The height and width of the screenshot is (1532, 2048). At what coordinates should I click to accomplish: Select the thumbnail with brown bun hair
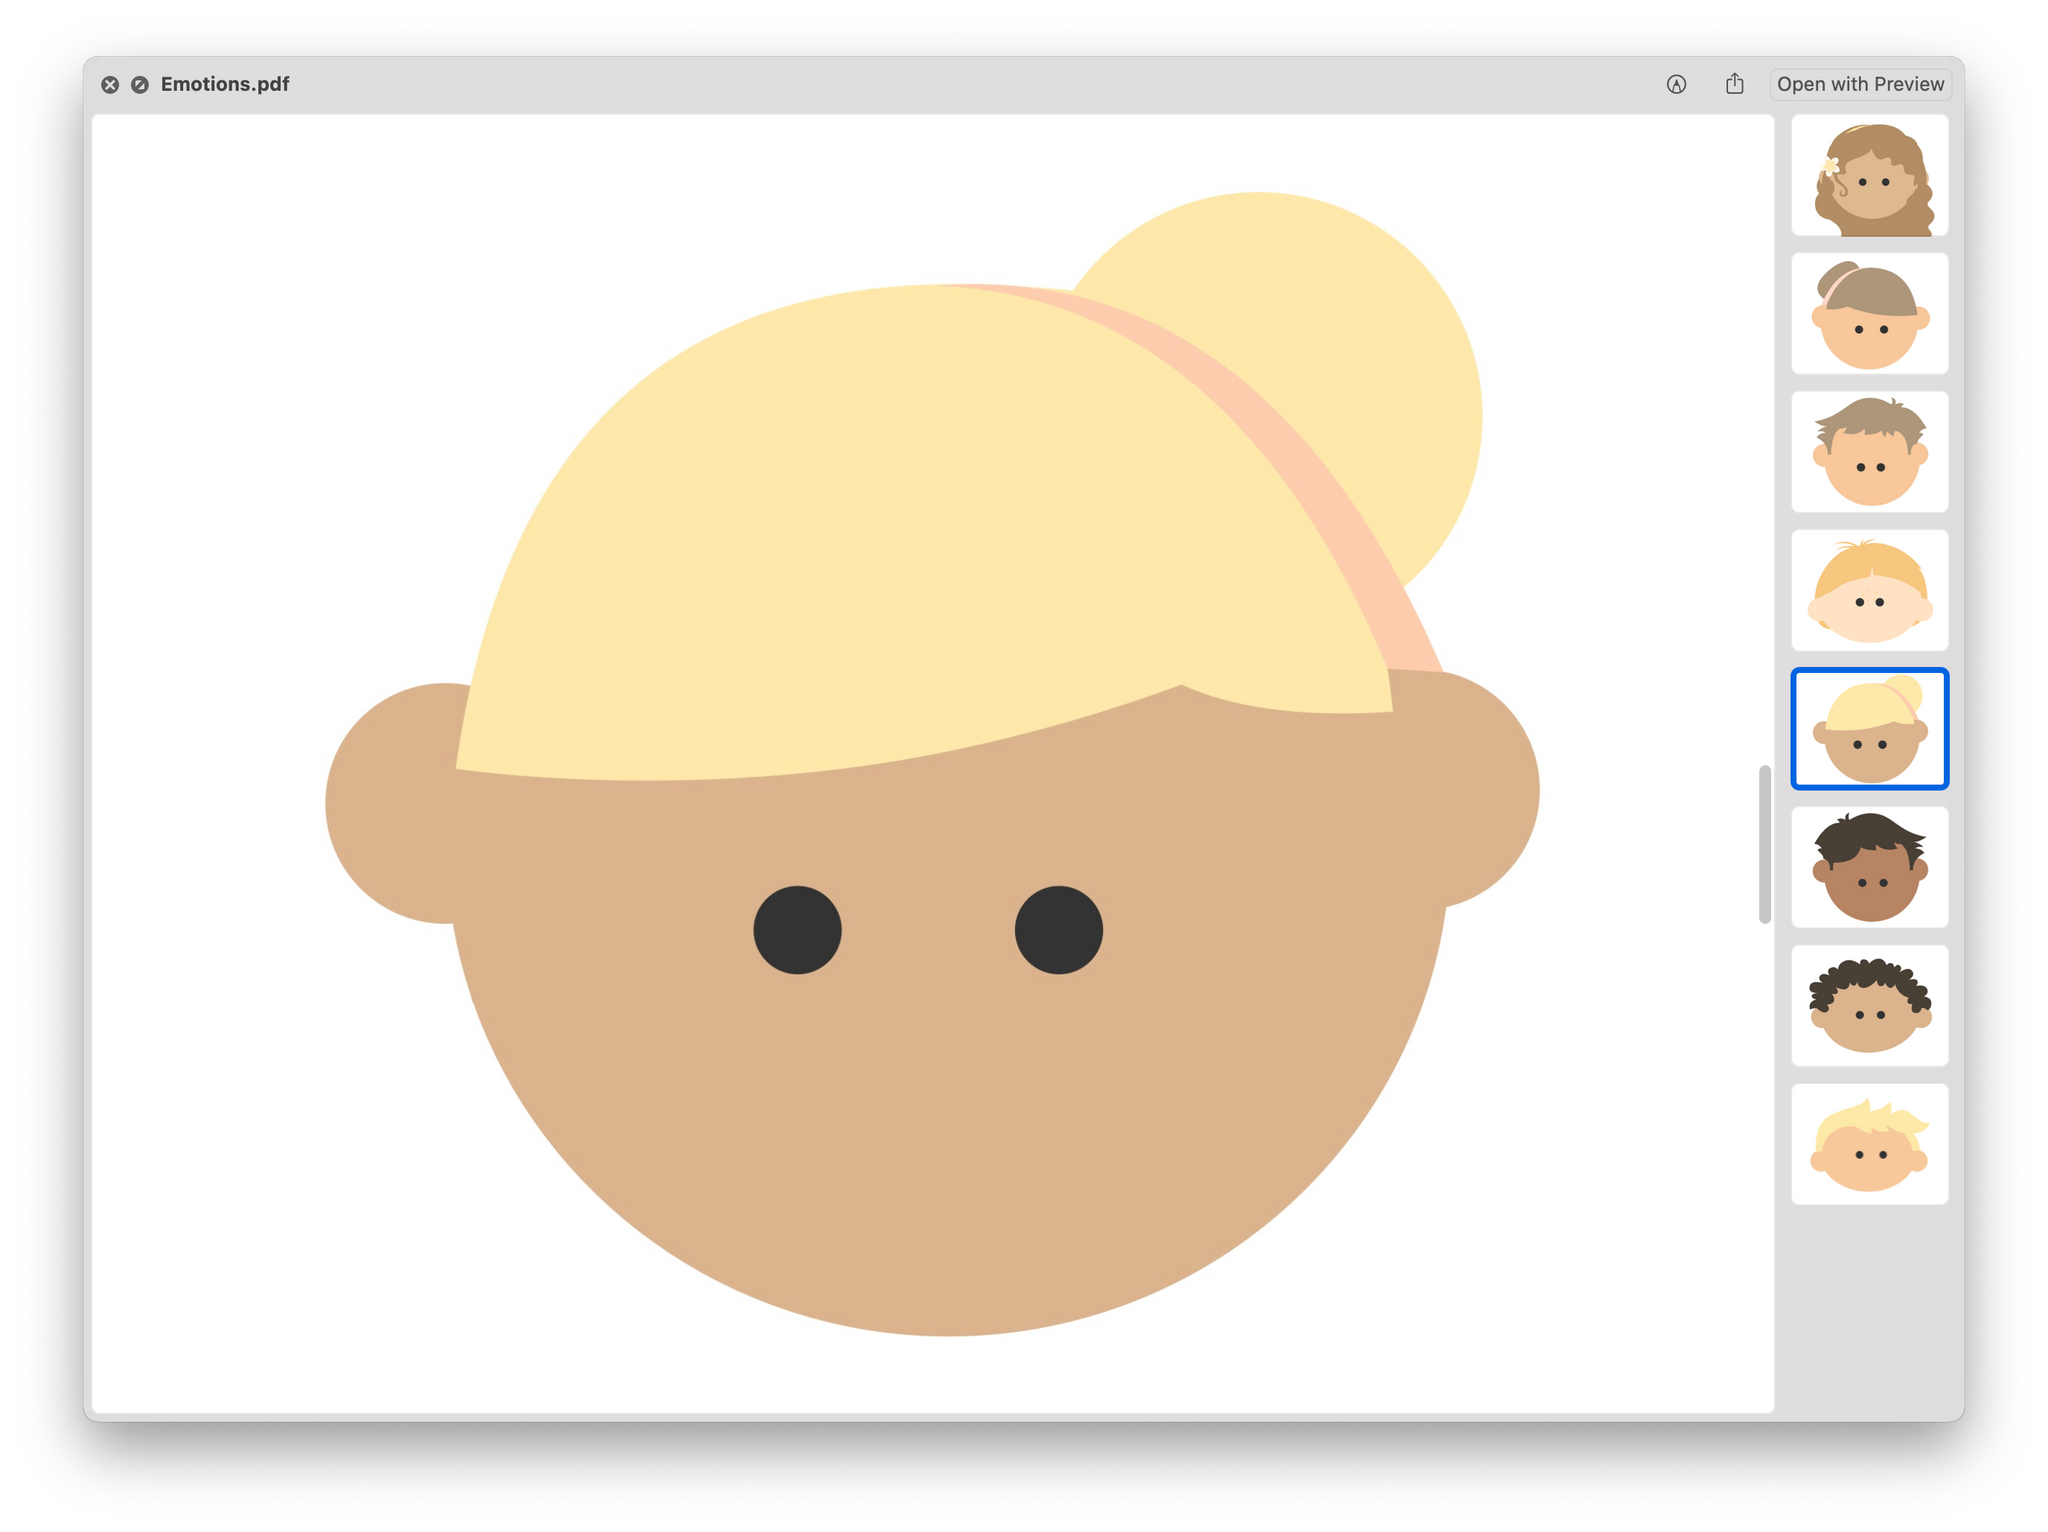[x=1868, y=314]
